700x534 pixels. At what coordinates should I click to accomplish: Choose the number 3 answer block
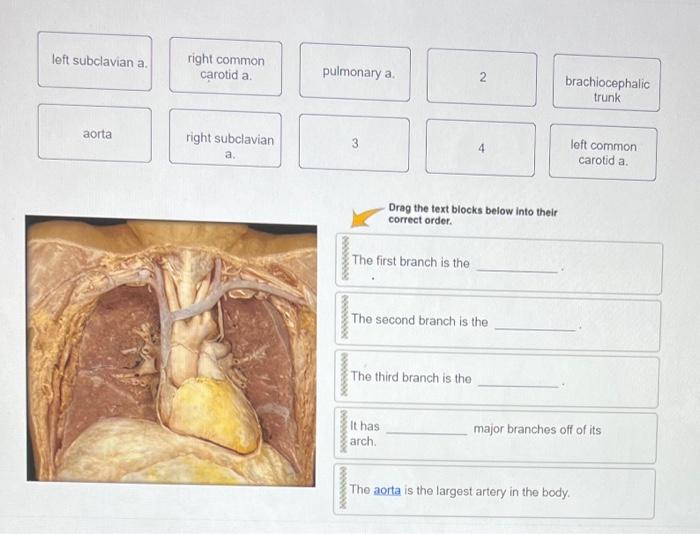(354, 143)
